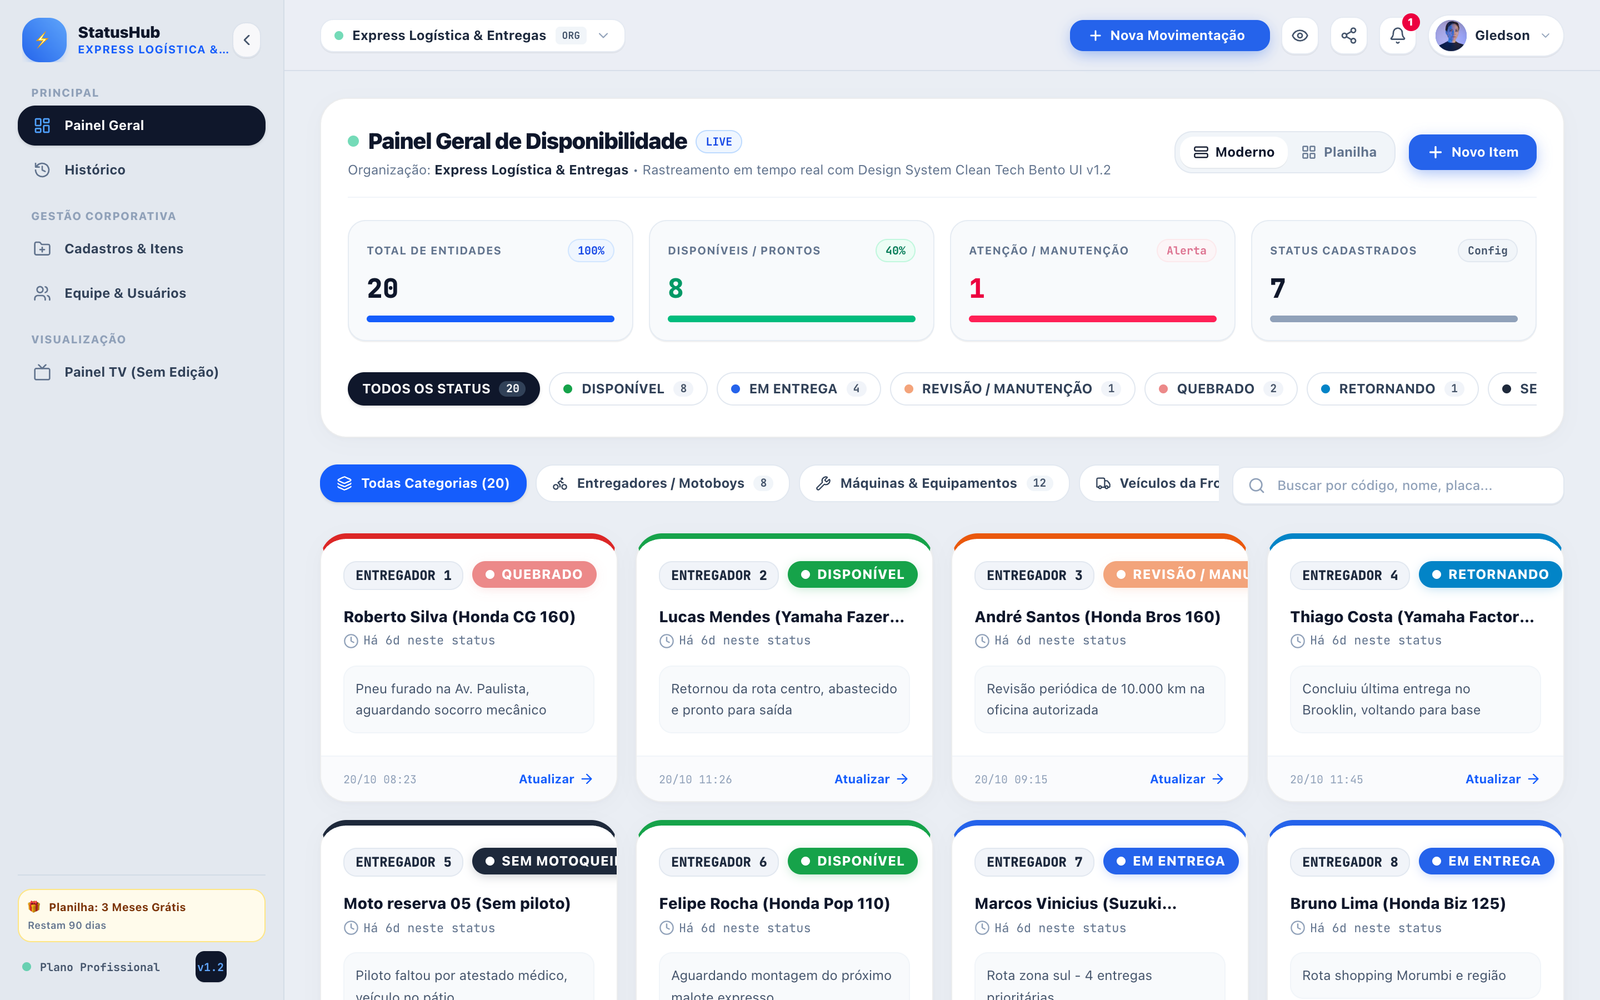Screen dimensions: 1600x1000
Task: Select Entregadores / Motoboys category
Action: tap(662, 483)
